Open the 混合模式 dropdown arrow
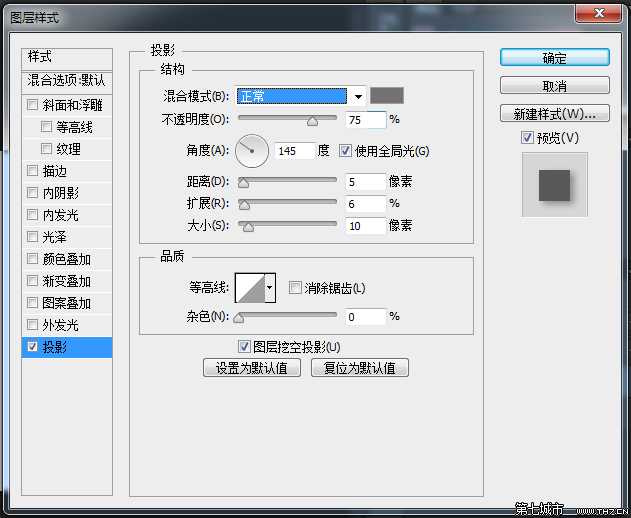Viewport: 631px width, 518px height. click(x=358, y=96)
